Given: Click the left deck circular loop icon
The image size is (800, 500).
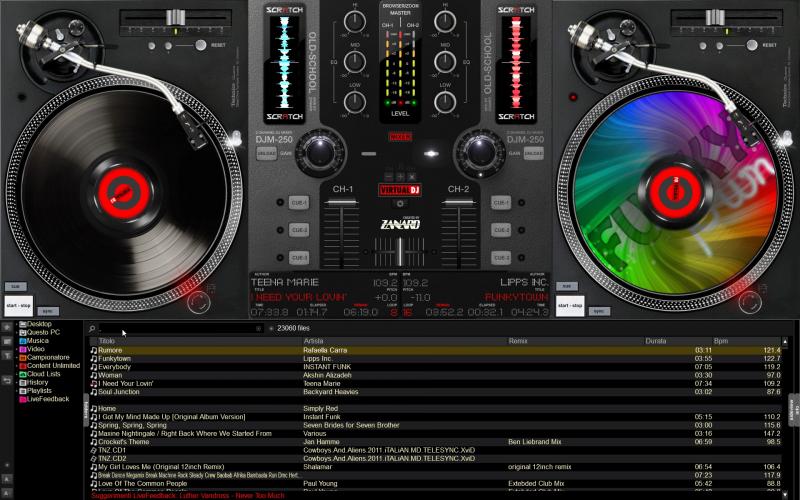Looking at the screenshot, I should [198, 302].
